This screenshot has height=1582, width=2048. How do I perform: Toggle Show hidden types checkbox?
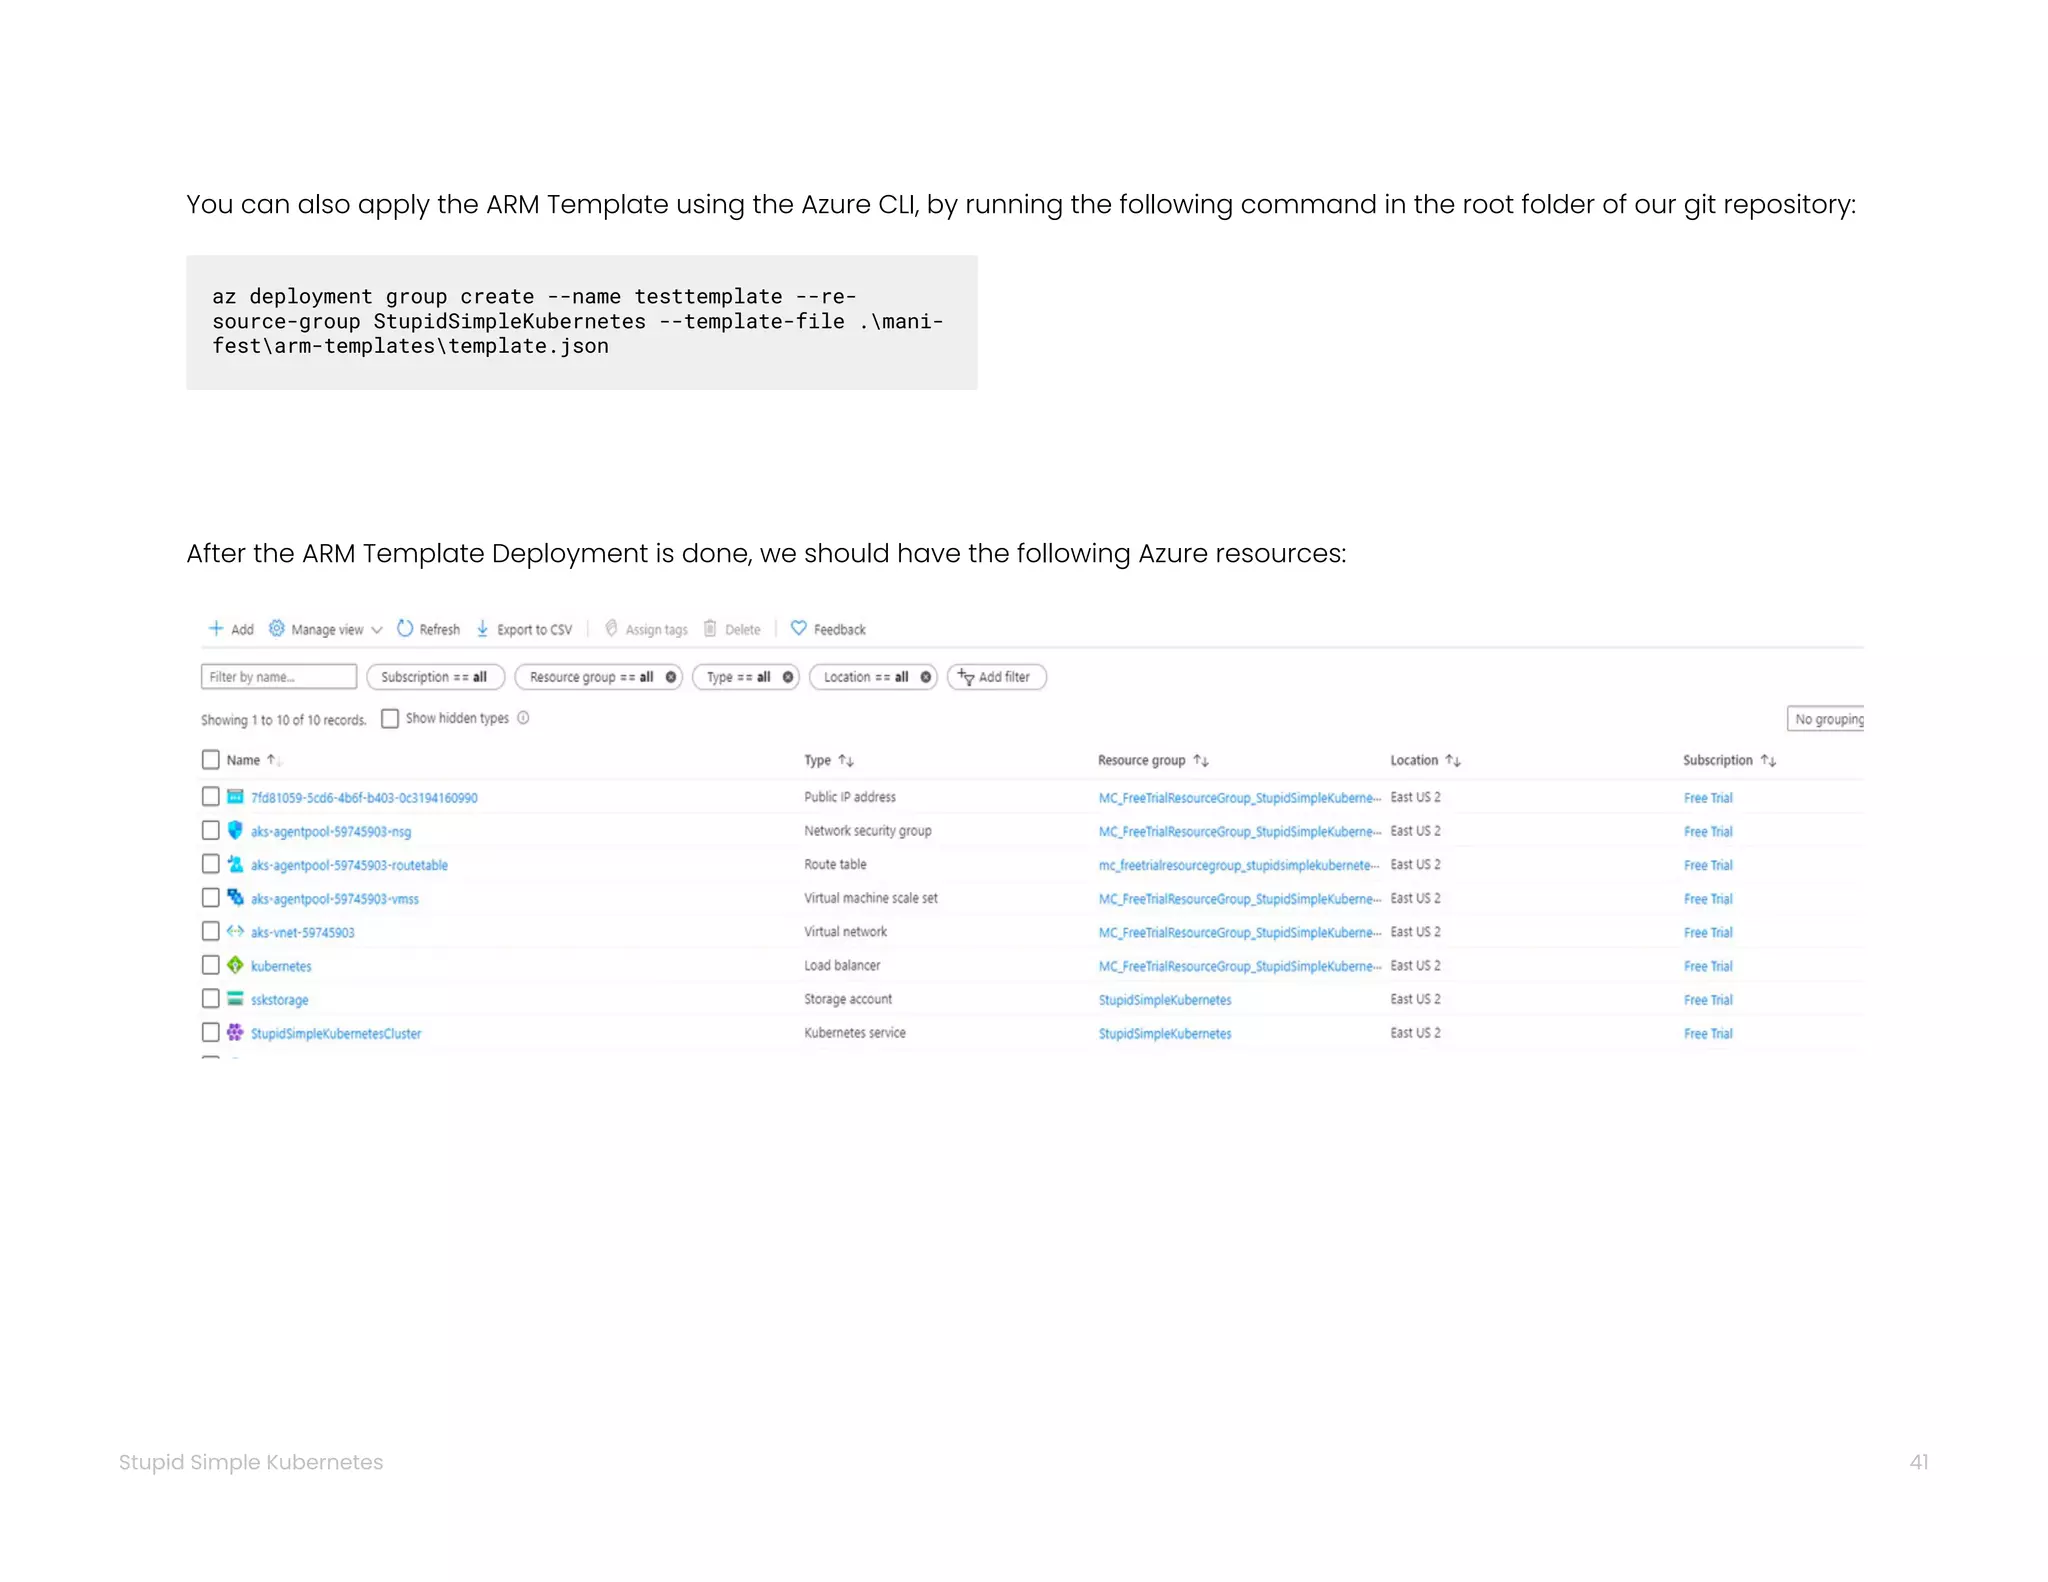390,718
